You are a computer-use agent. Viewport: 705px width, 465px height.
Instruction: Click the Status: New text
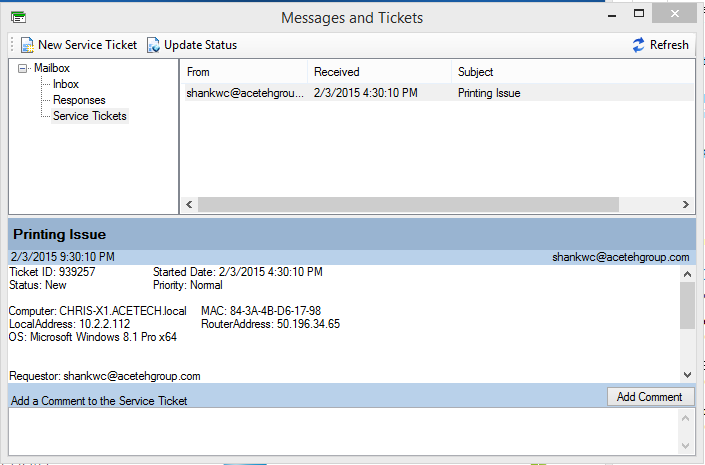tap(38, 285)
